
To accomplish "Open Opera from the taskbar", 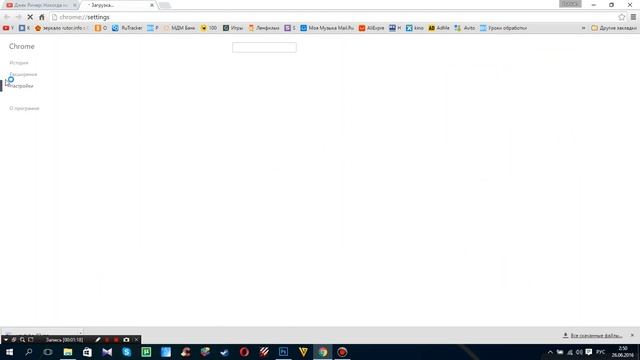I will coord(244,352).
